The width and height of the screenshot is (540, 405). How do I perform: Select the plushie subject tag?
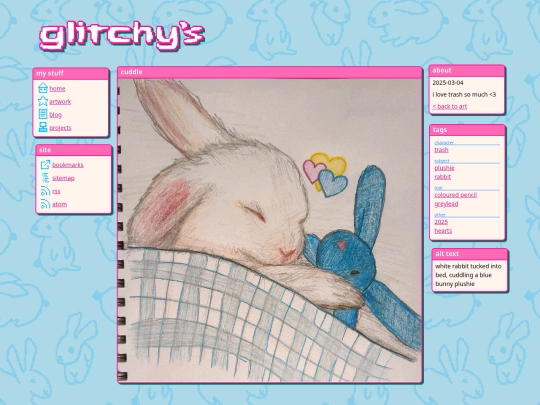(444, 168)
